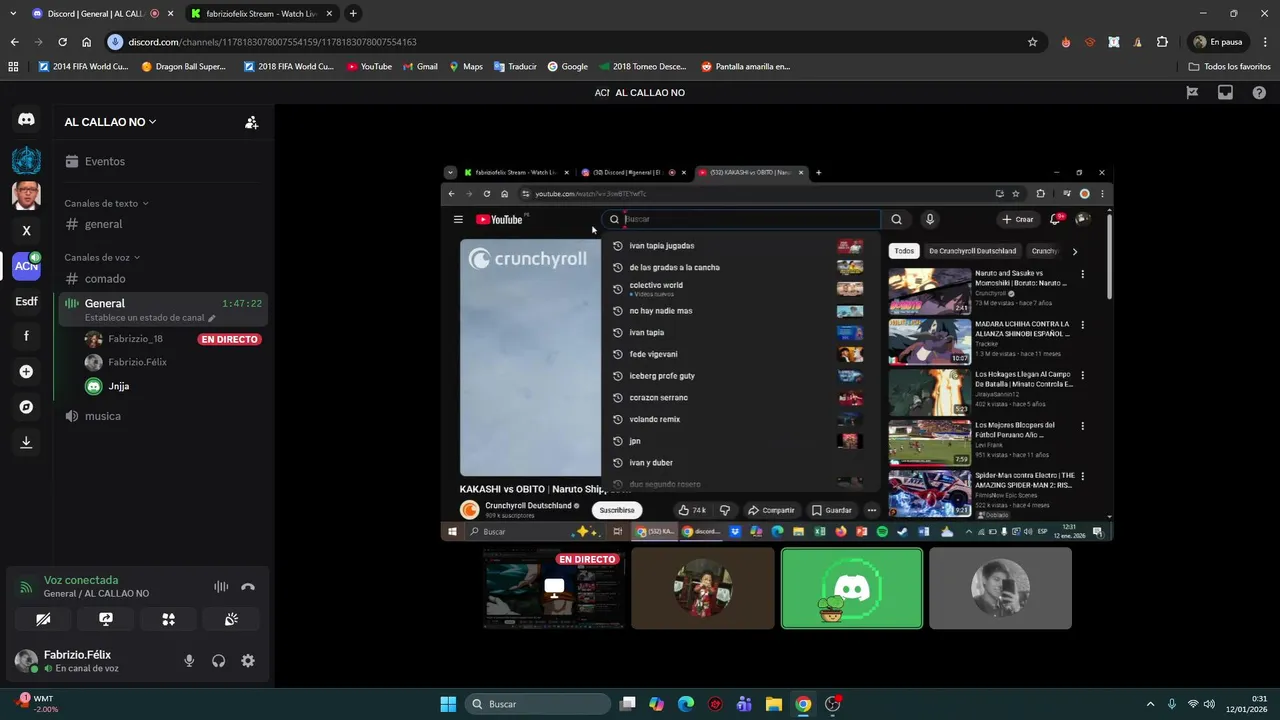
Task: Open Copilot from the taskbar
Action: click(656, 704)
